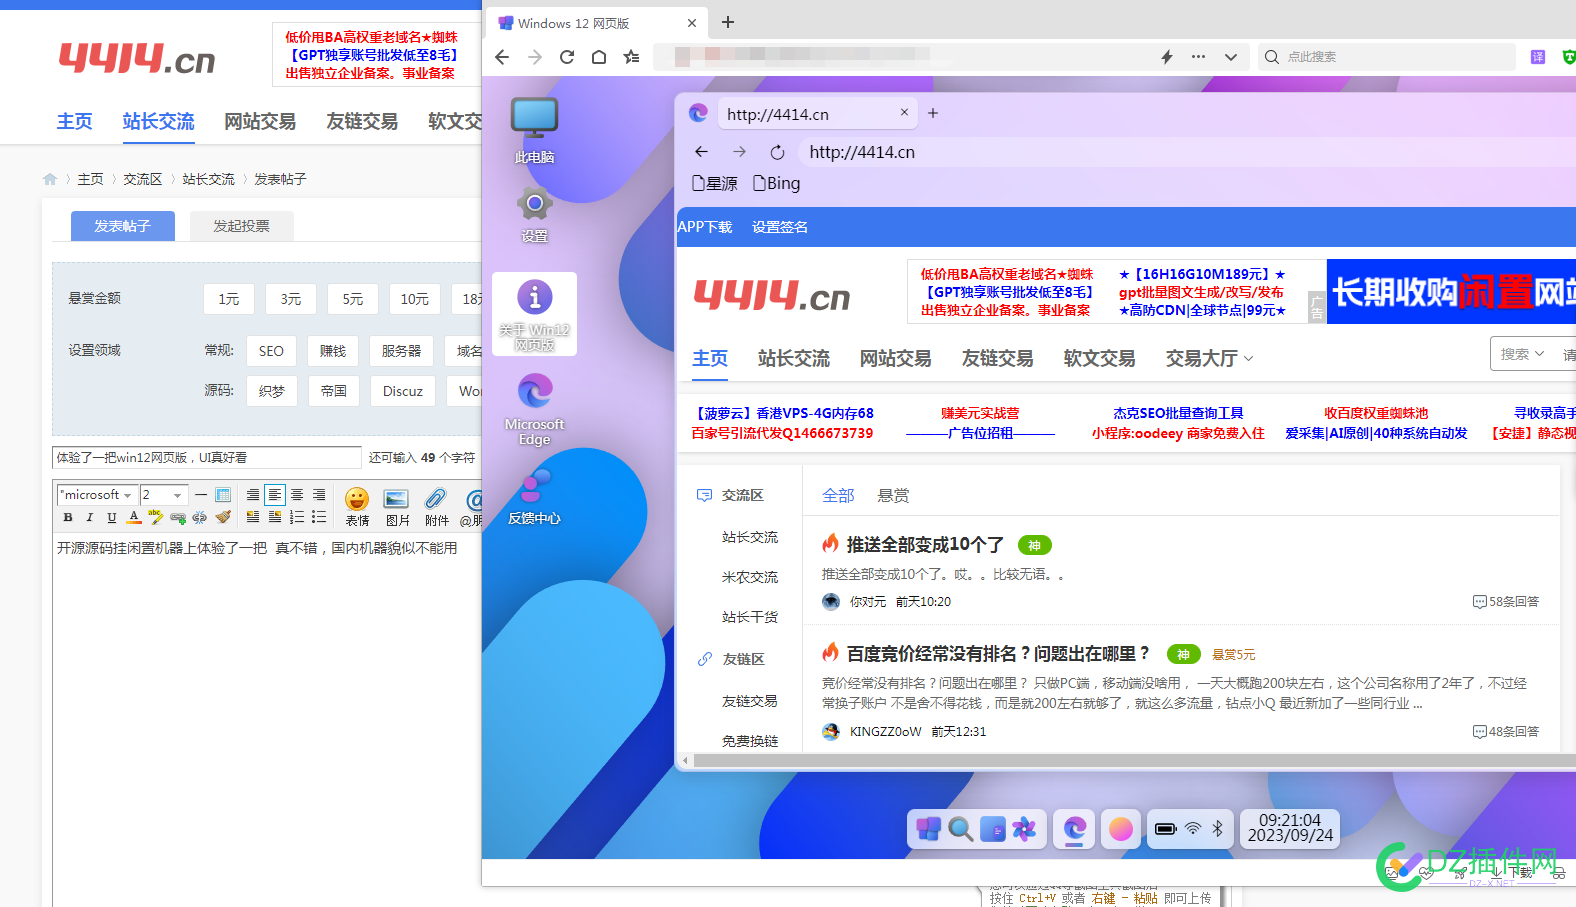Insert a hyperlink in the post editor
1576x907 pixels.
(178, 517)
